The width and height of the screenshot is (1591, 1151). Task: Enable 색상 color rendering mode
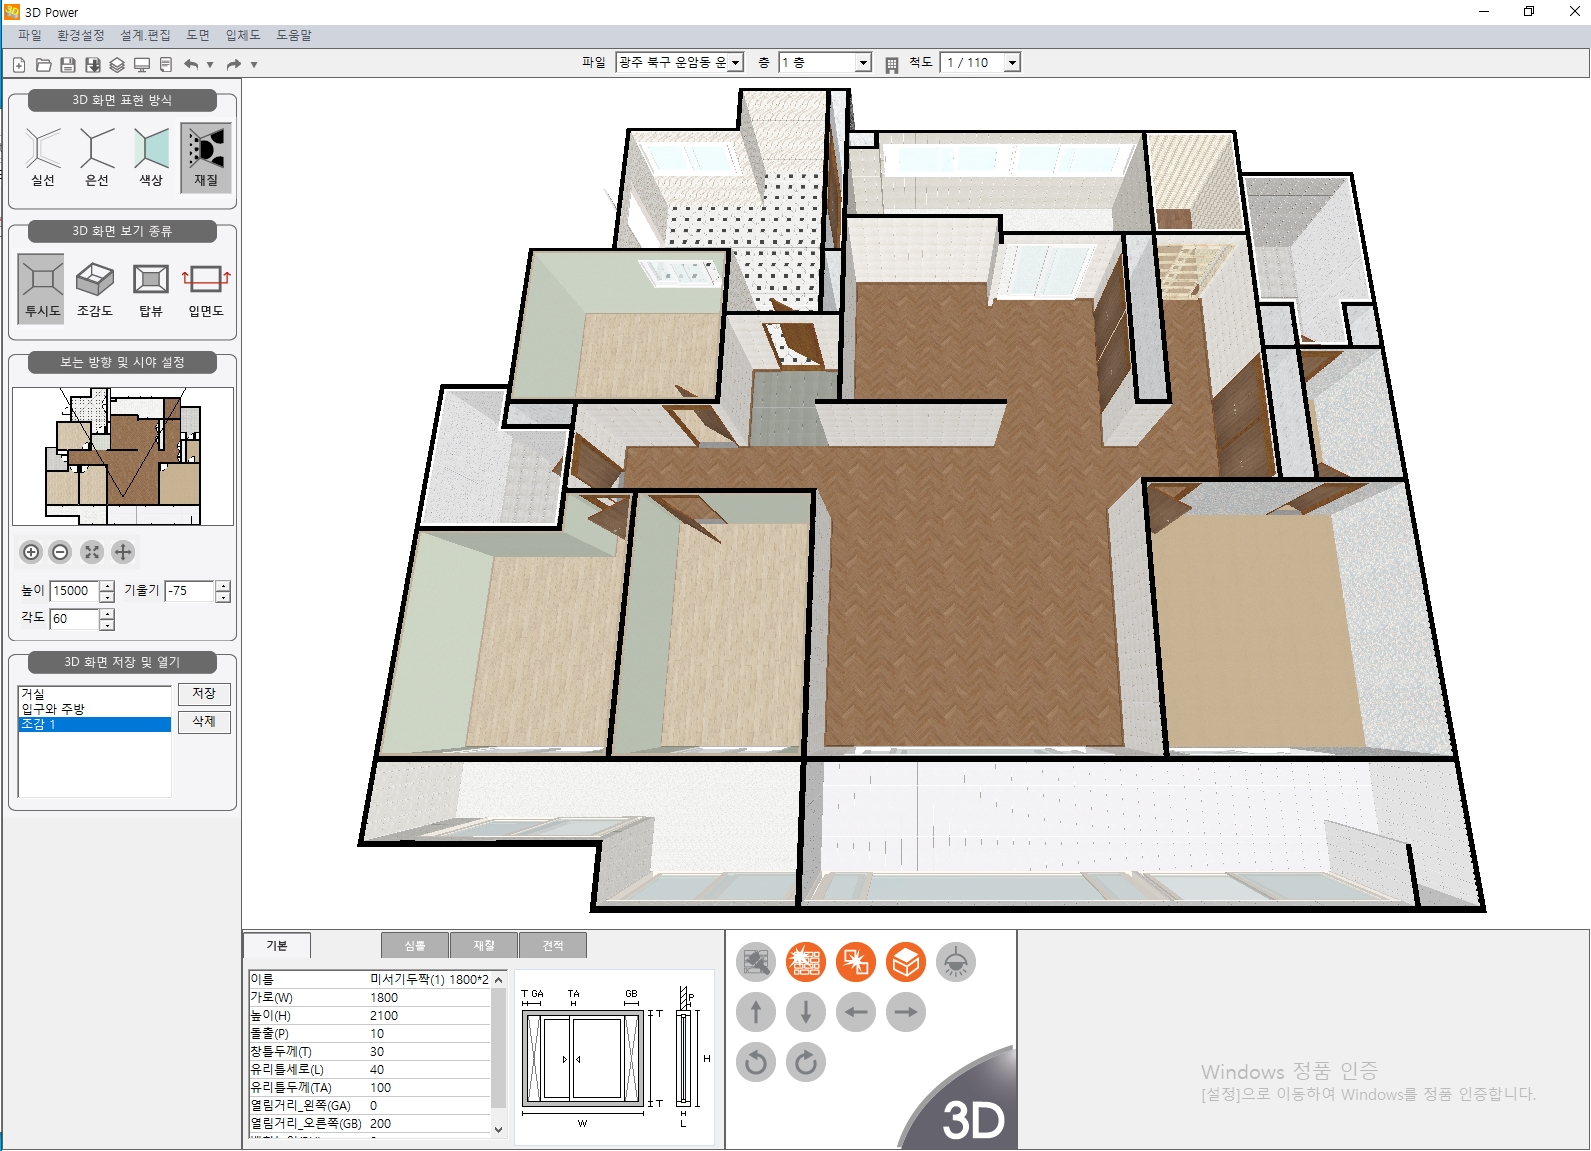(151, 150)
